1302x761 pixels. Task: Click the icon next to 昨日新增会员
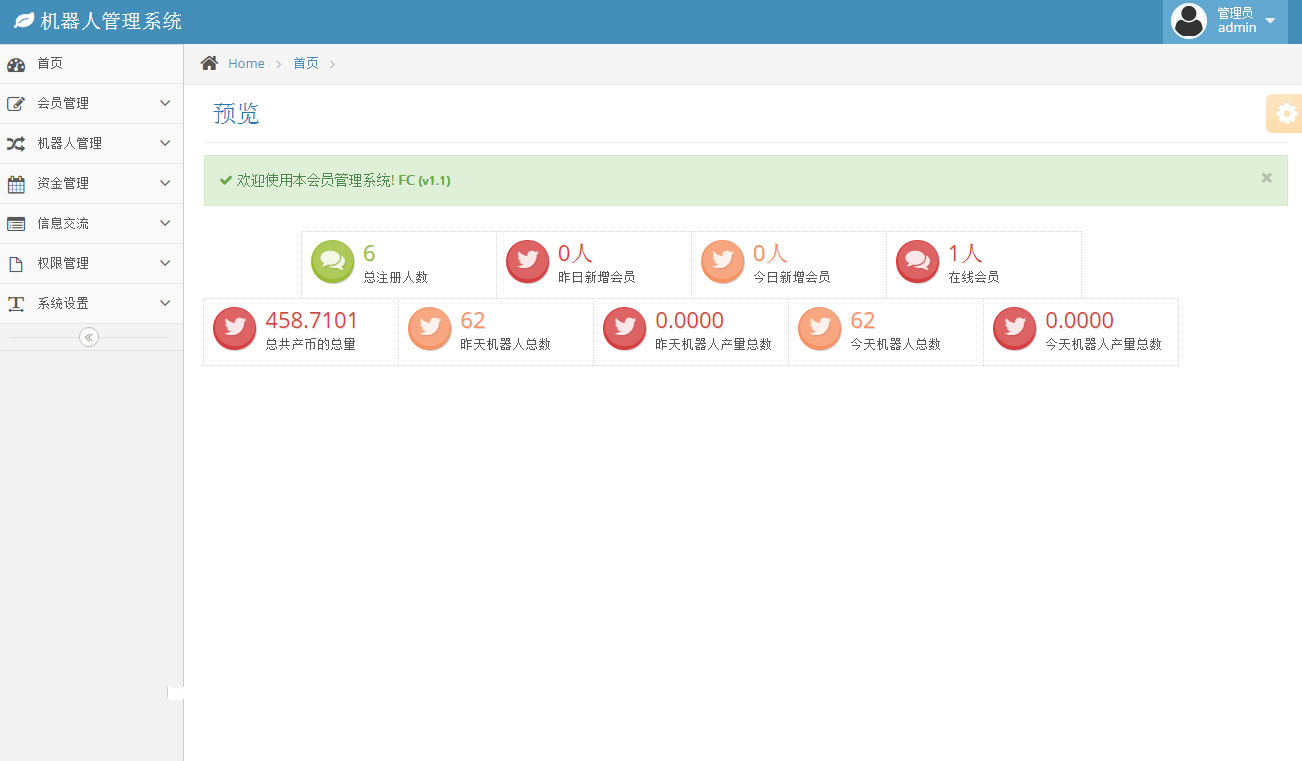click(x=527, y=262)
